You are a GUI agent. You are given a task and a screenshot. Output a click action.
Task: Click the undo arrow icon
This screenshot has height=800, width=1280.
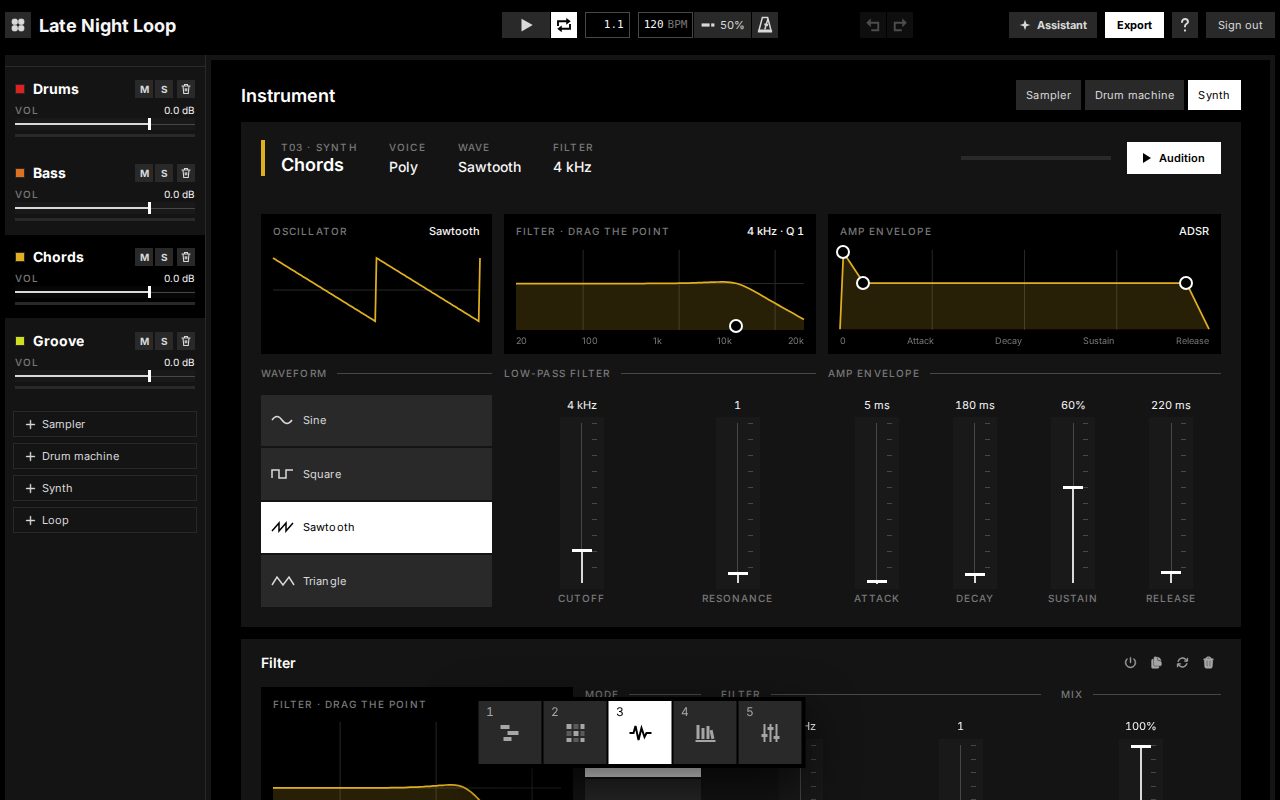point(873,25)
